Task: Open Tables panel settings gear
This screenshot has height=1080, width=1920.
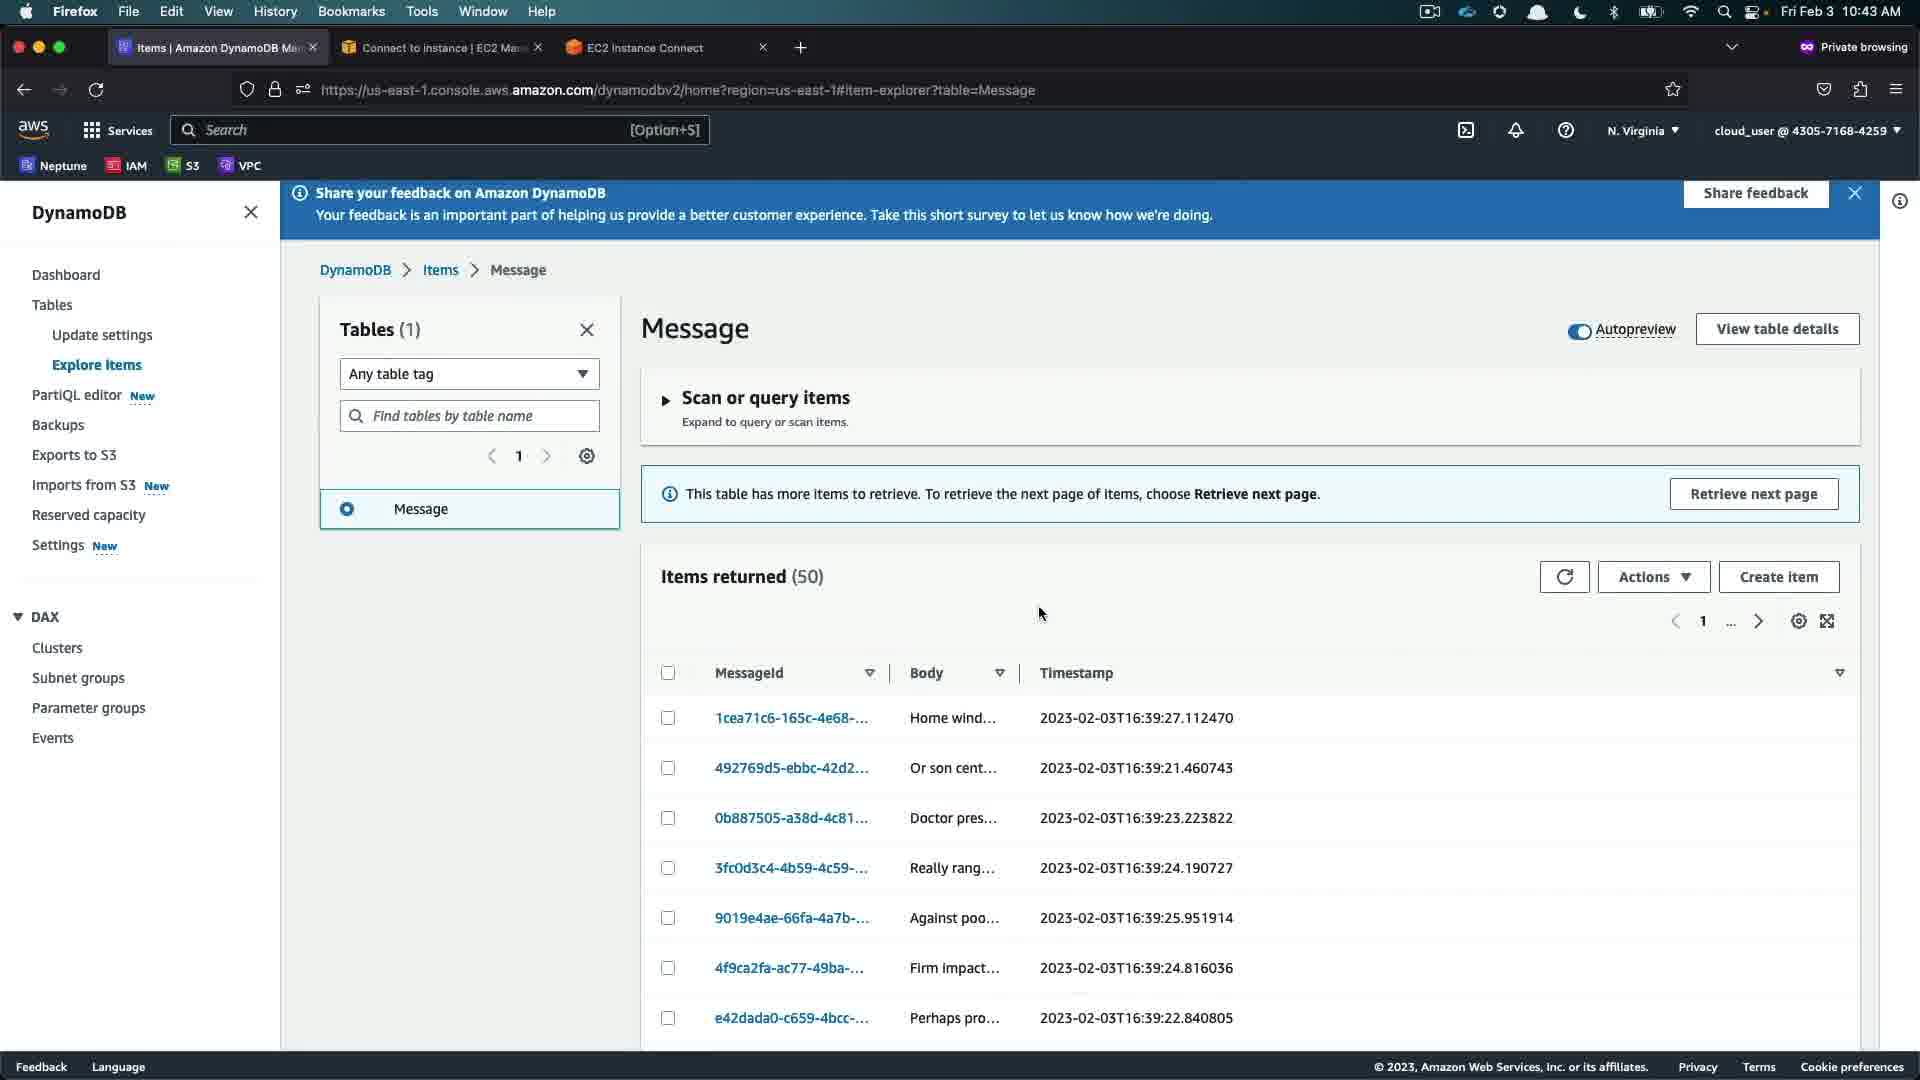Action: [587, 456]
